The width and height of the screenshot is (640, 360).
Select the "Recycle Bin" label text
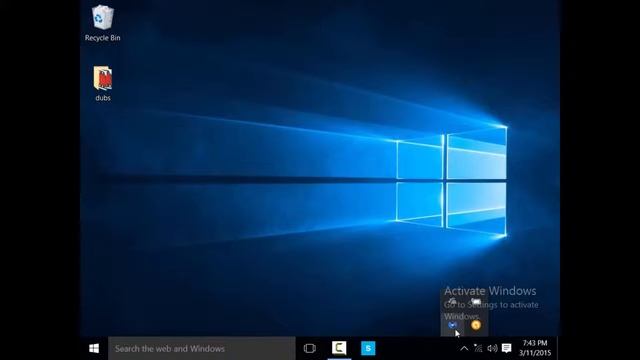pos(102,38)
